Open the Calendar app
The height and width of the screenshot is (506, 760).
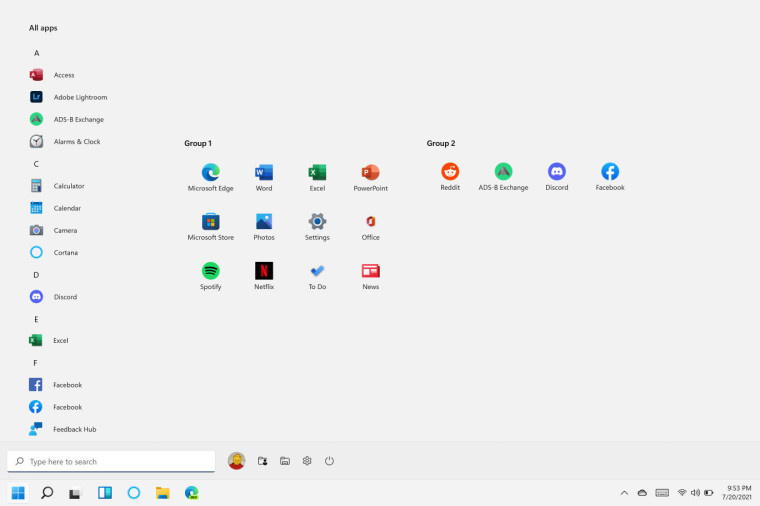(55, 208)
